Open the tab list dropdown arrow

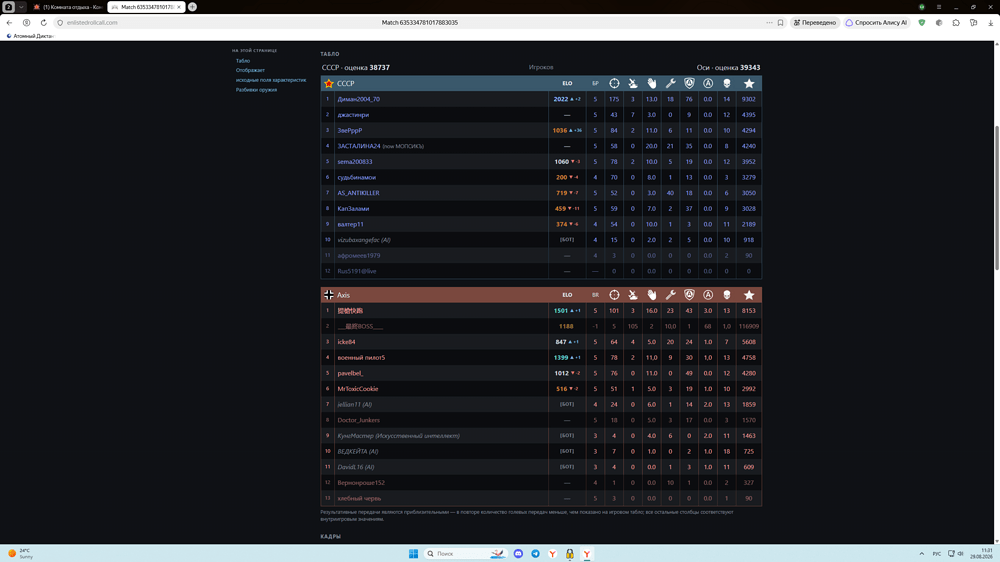(21, 7)
